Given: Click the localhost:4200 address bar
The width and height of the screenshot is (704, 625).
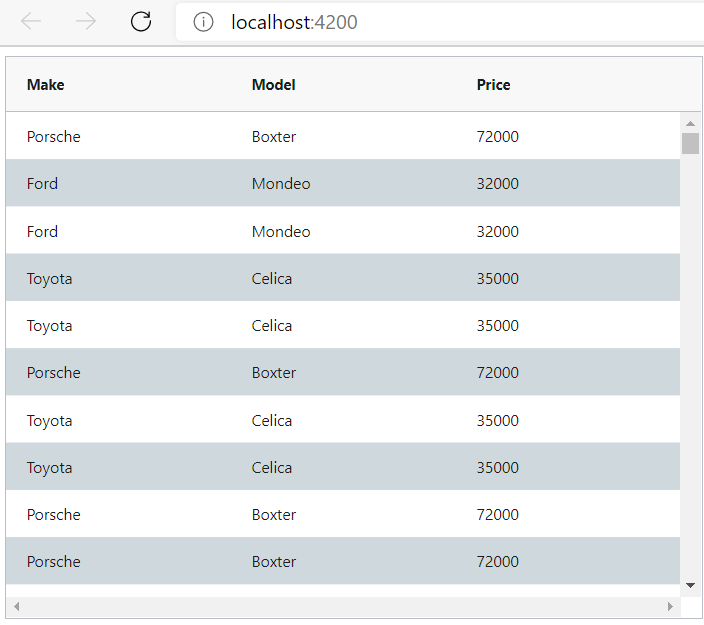Looking at the screenshot, I should 440,22.
